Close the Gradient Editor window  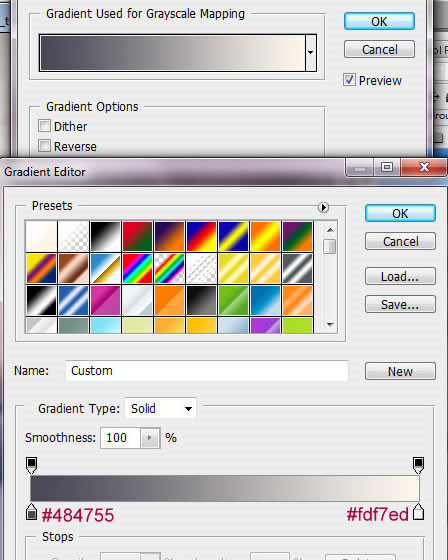(x=424, y=167)
